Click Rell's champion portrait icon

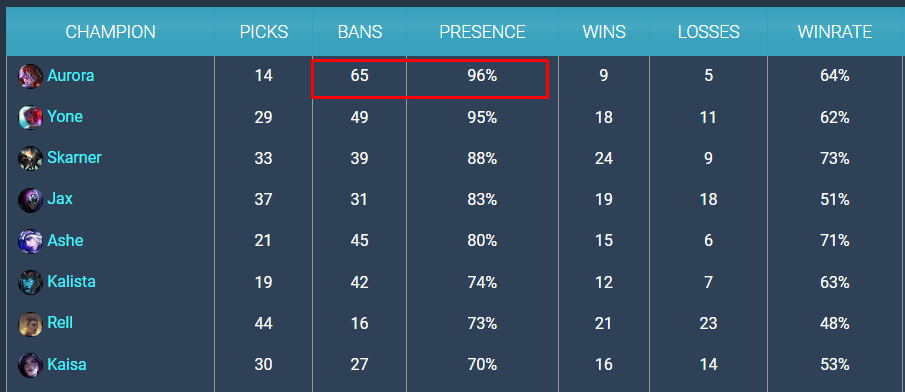(x=30, y=323)
